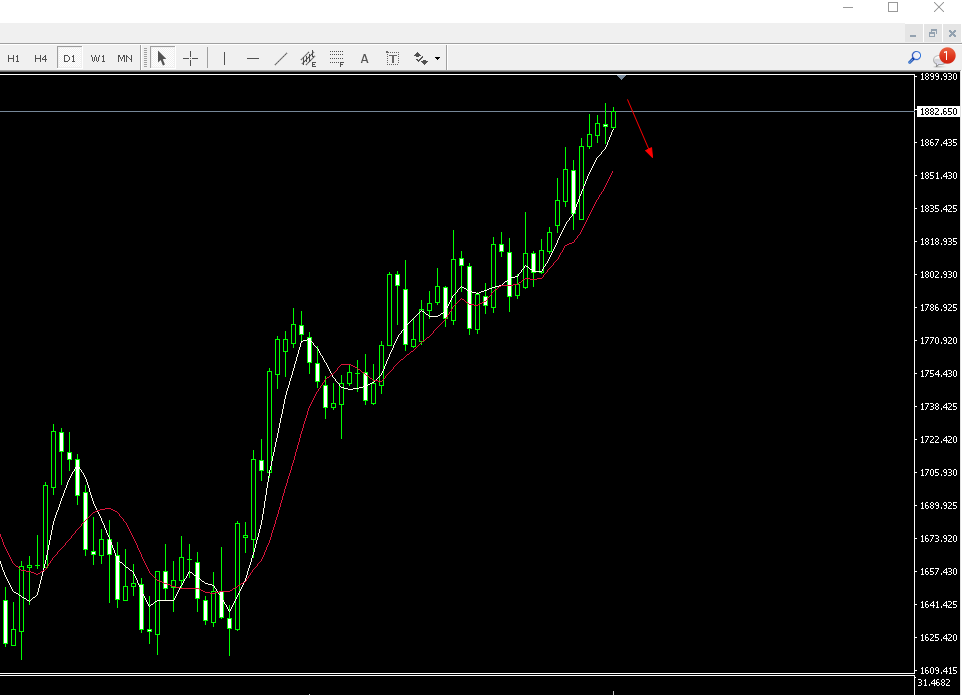Select the Trendline drawing tool
The width and height of the screenshot is (962, 695).
[281, 57]
